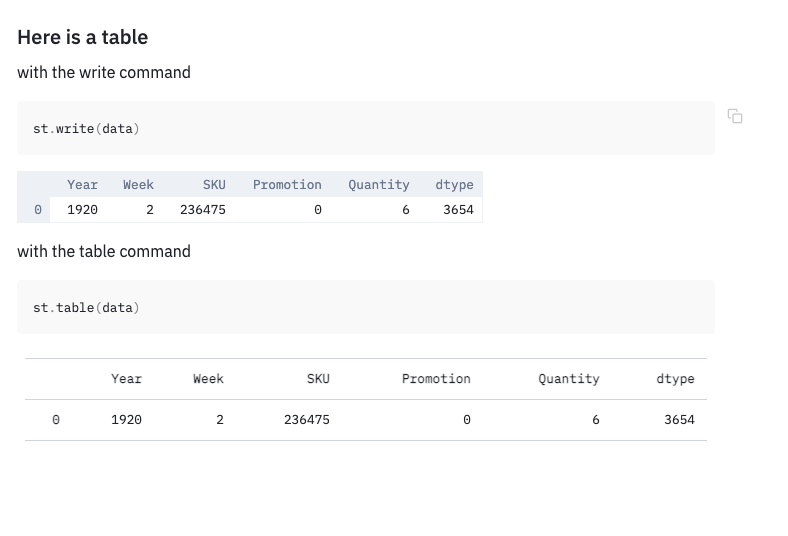Select the 236475 cell in the upper dataframe
This screenshot has width=788, height=536.
(x=203, y=210)
